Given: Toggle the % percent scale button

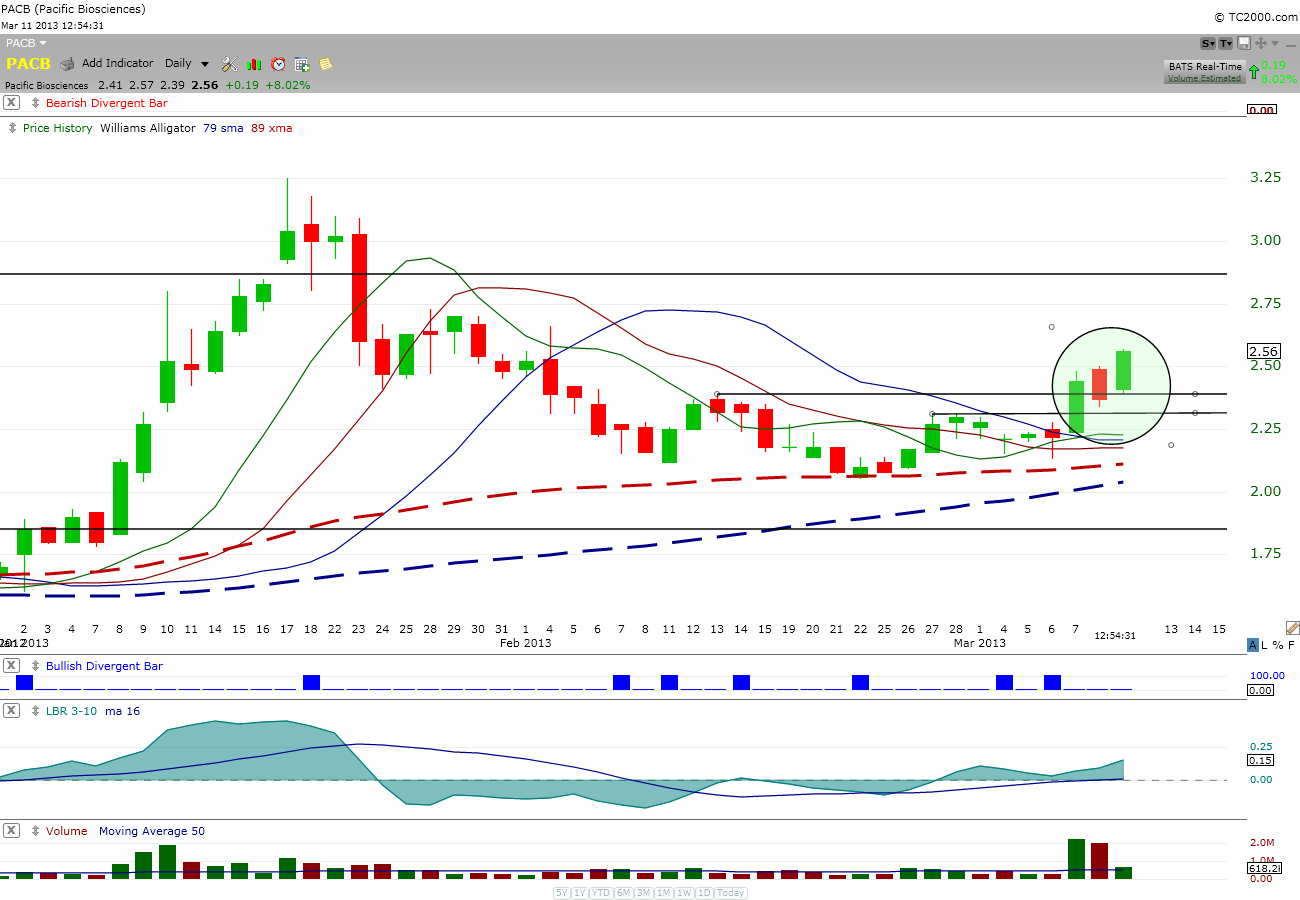Looking at the screenshot, I should (1278, 645).
